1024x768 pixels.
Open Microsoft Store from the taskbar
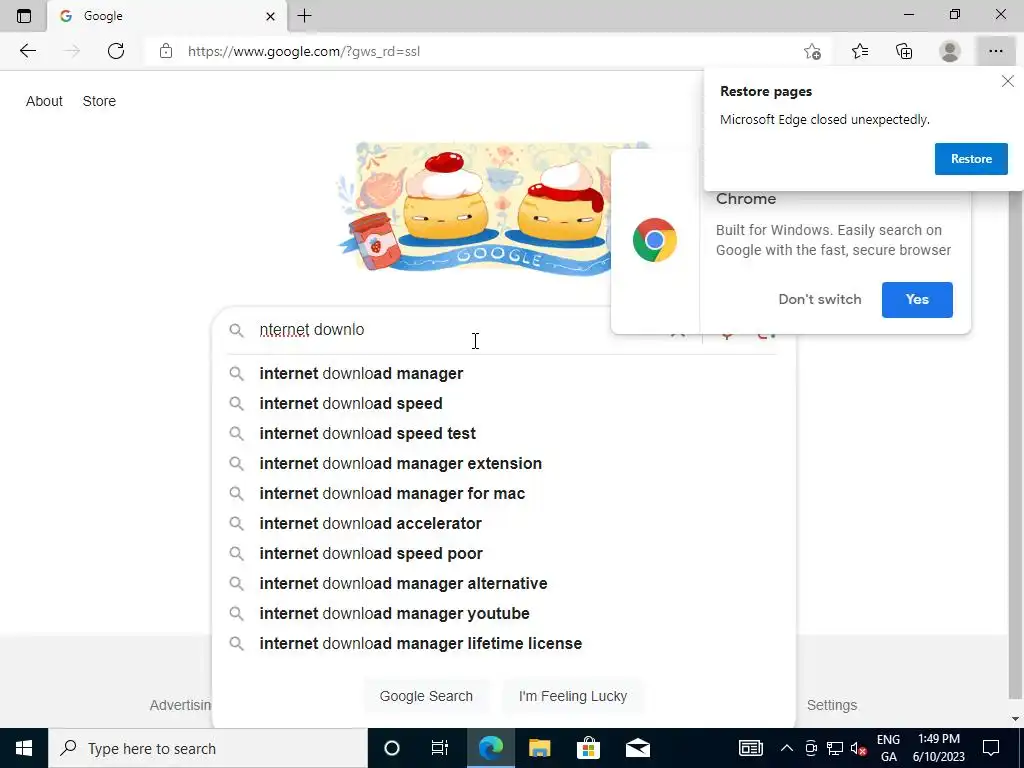tap(588, 748)
